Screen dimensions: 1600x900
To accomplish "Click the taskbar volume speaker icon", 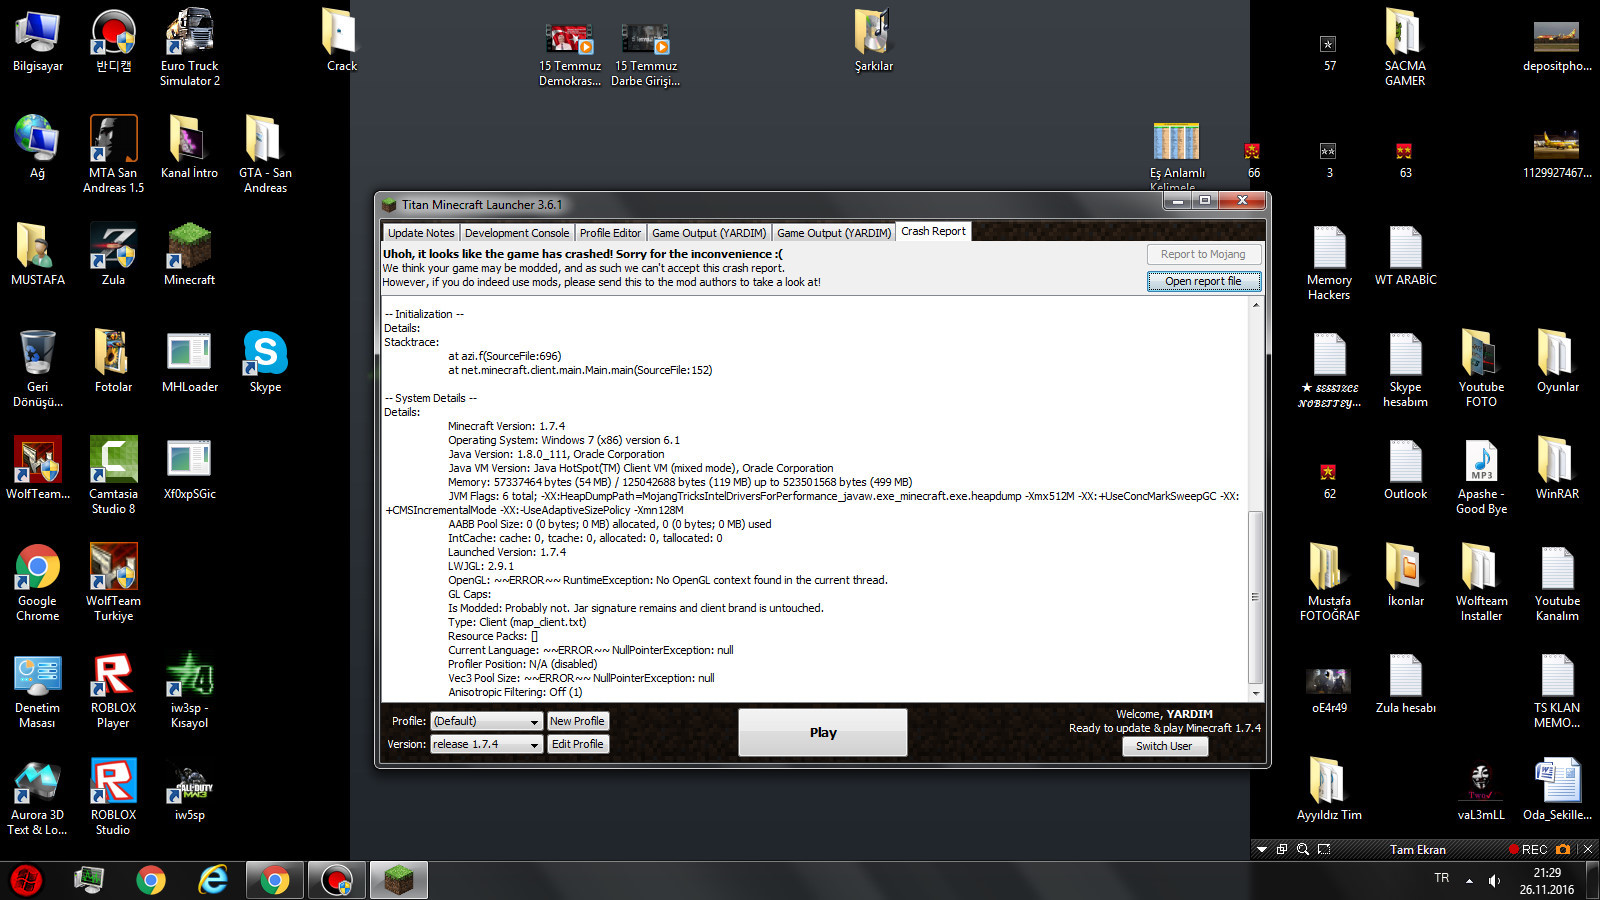I will pyautogui.click(x=1494, y=880).
